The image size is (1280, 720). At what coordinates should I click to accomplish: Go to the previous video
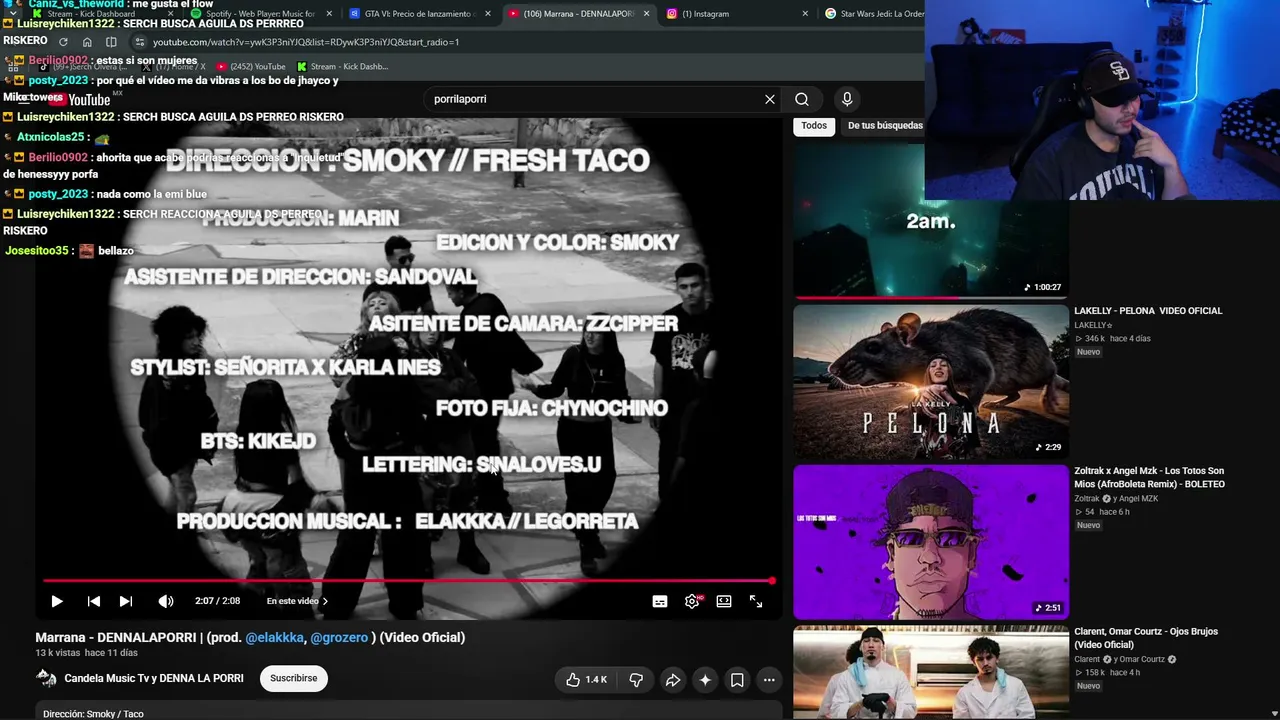click(x=93, y=601)
